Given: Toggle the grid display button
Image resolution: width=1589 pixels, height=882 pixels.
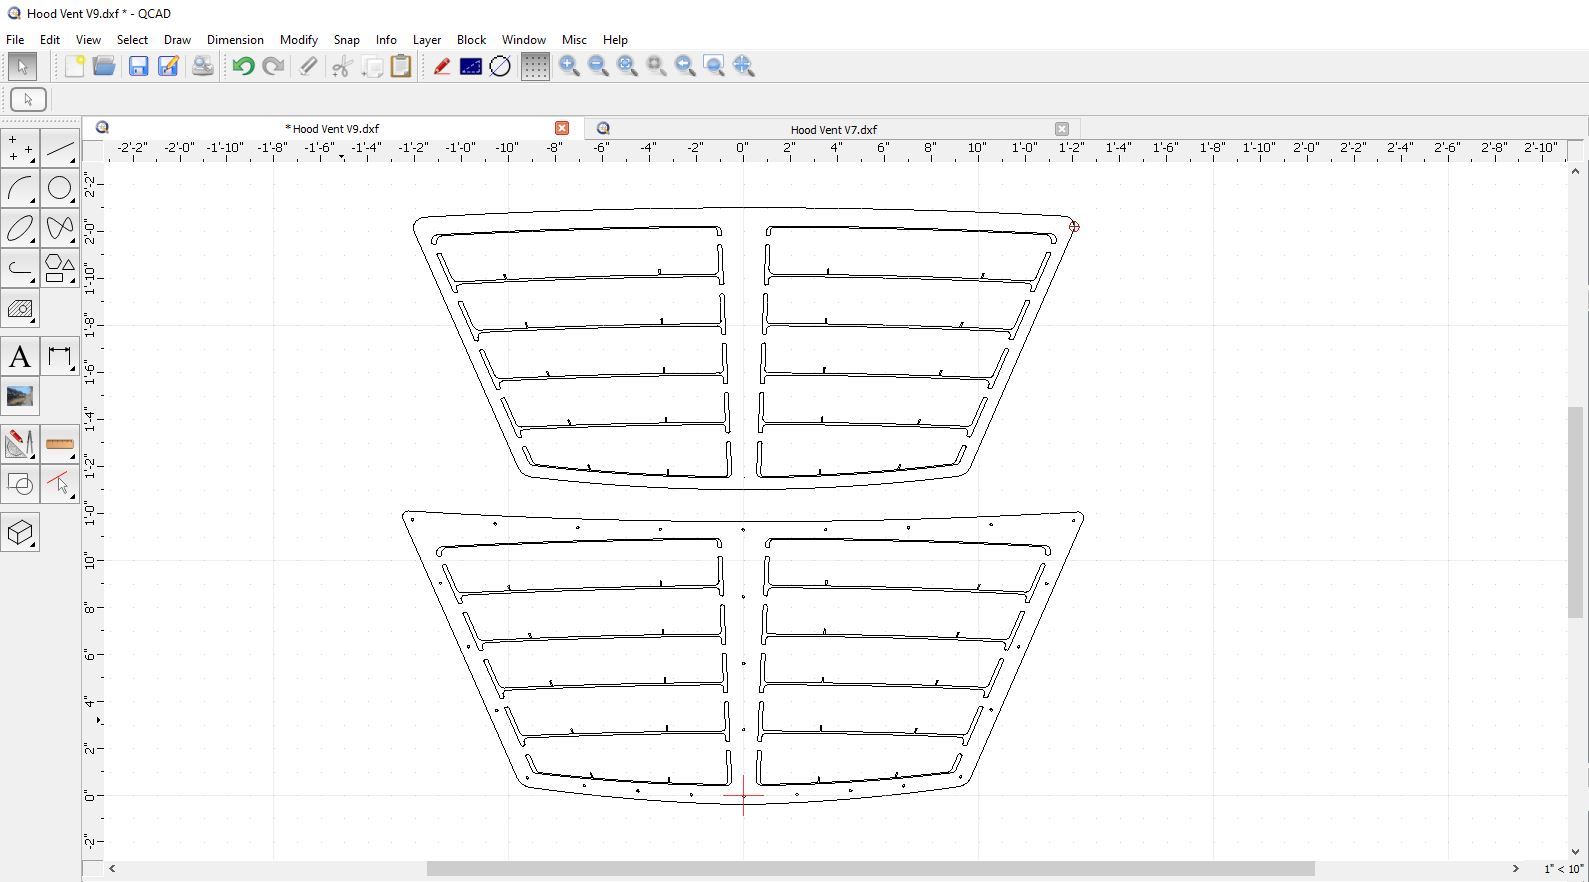Looking at the screenshot, I should pos(535,67).
